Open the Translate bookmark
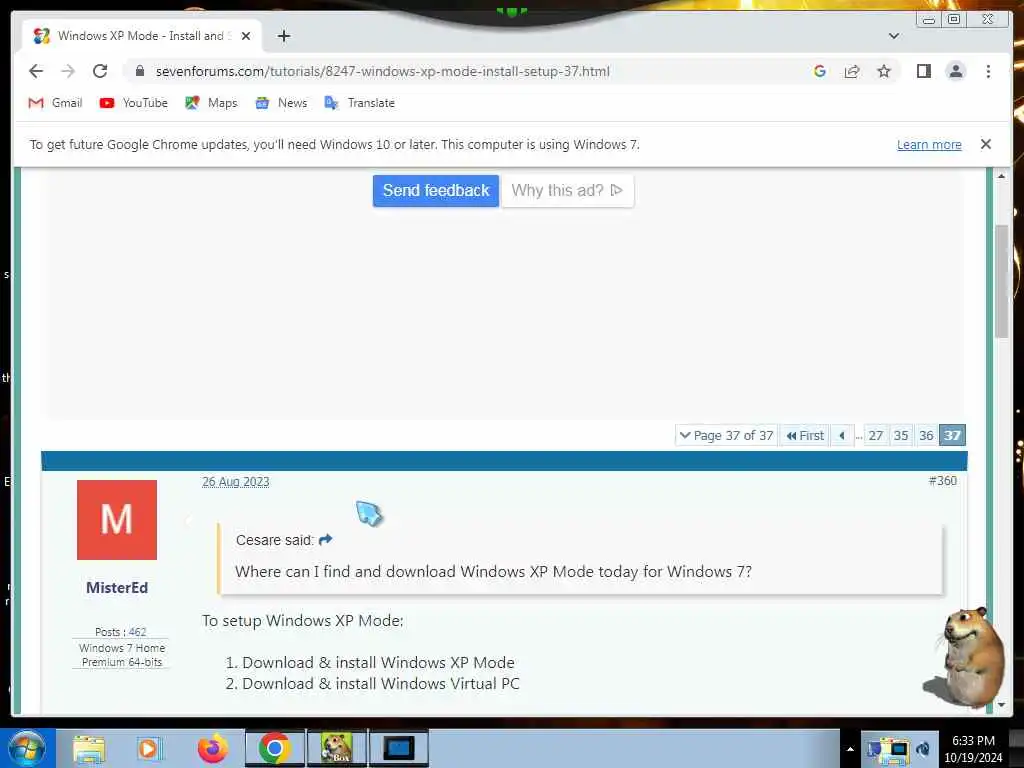Screen dimensions: 1024x768 tap(359, 103)
